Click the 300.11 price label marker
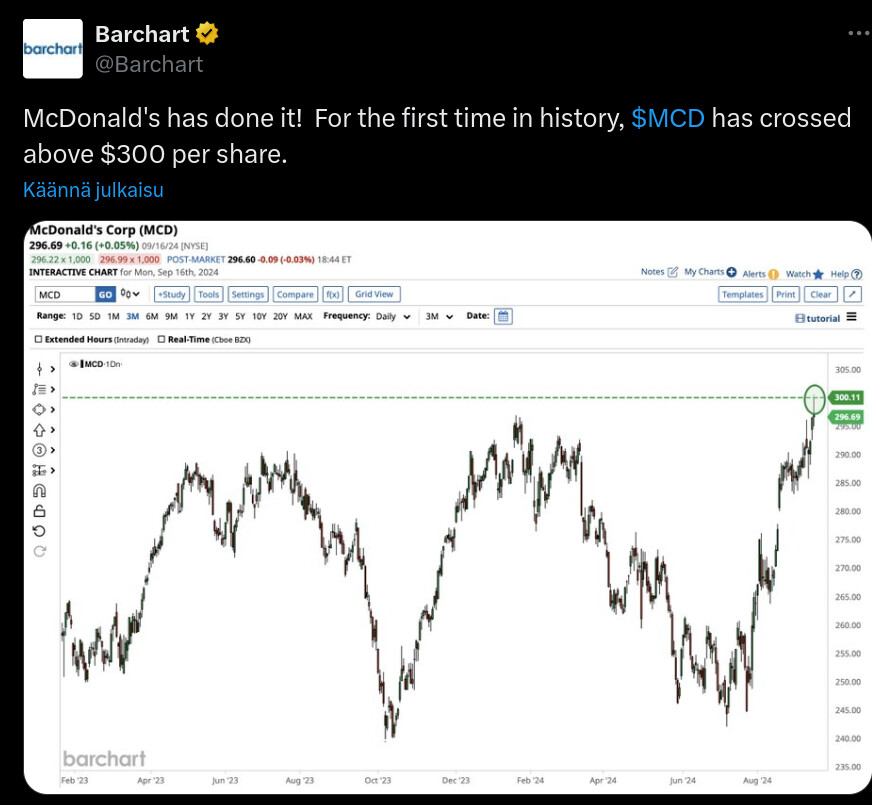872x805 pixels. click(846, 397)
